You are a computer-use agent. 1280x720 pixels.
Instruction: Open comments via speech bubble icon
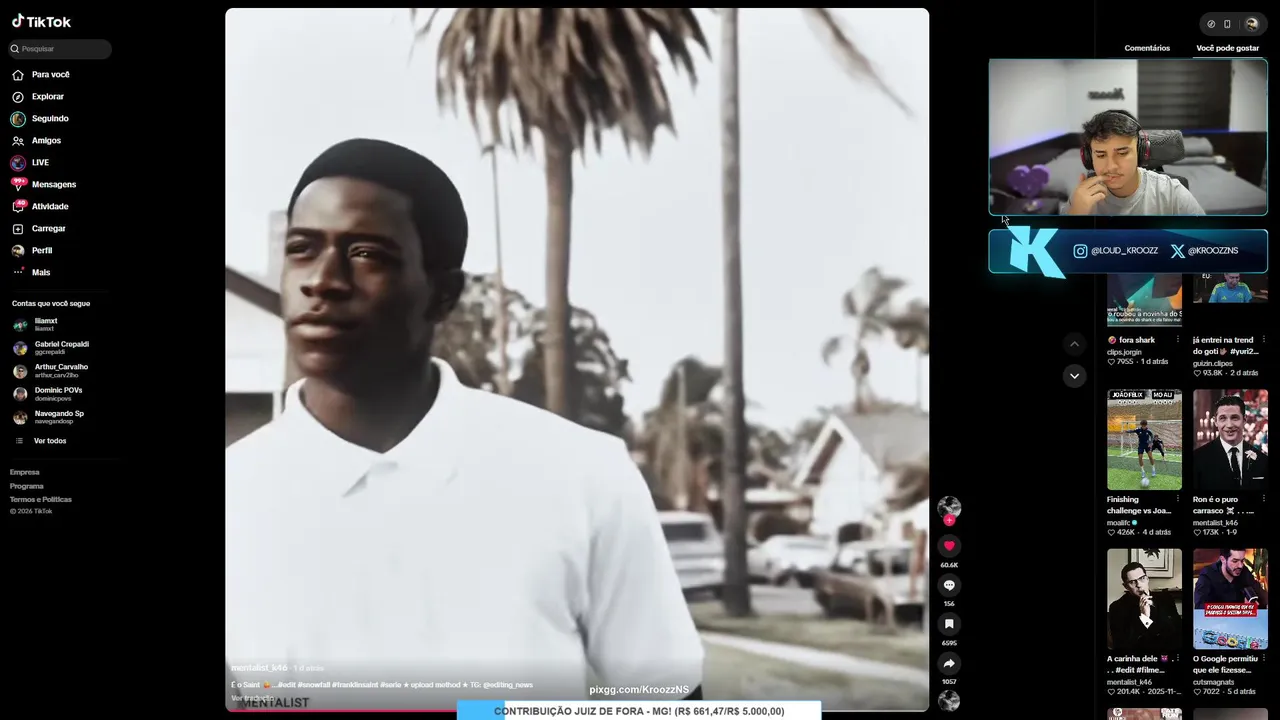(x=949, y=585)
